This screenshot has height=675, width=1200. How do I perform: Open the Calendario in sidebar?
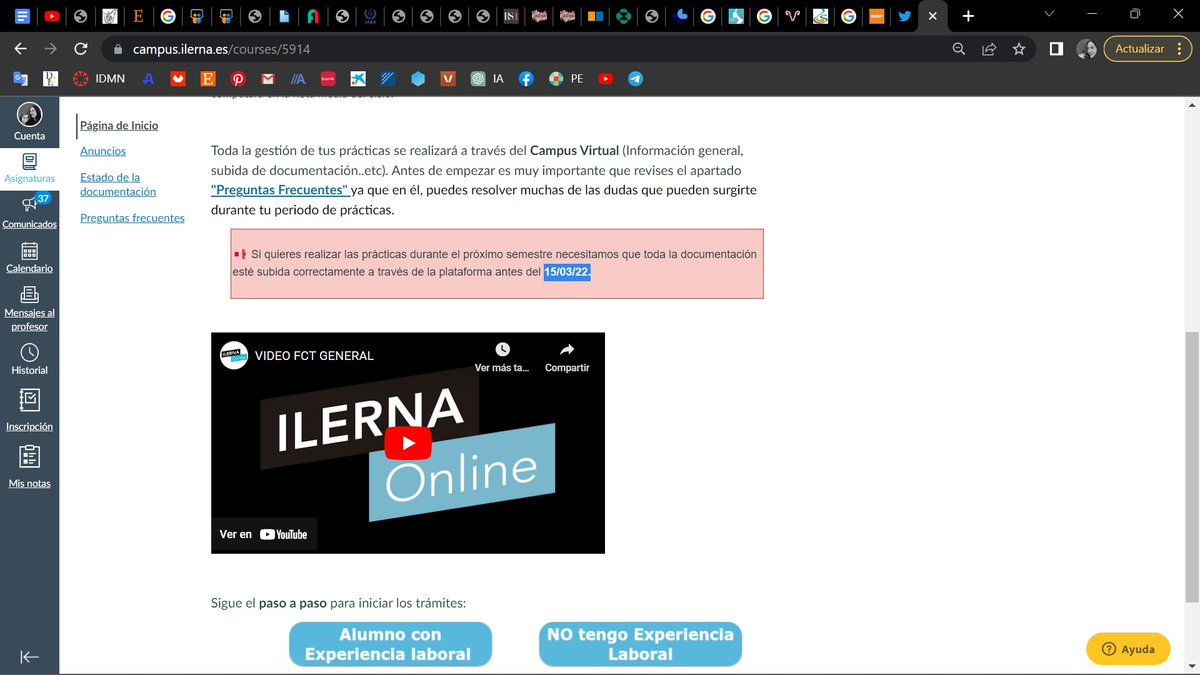29,257
